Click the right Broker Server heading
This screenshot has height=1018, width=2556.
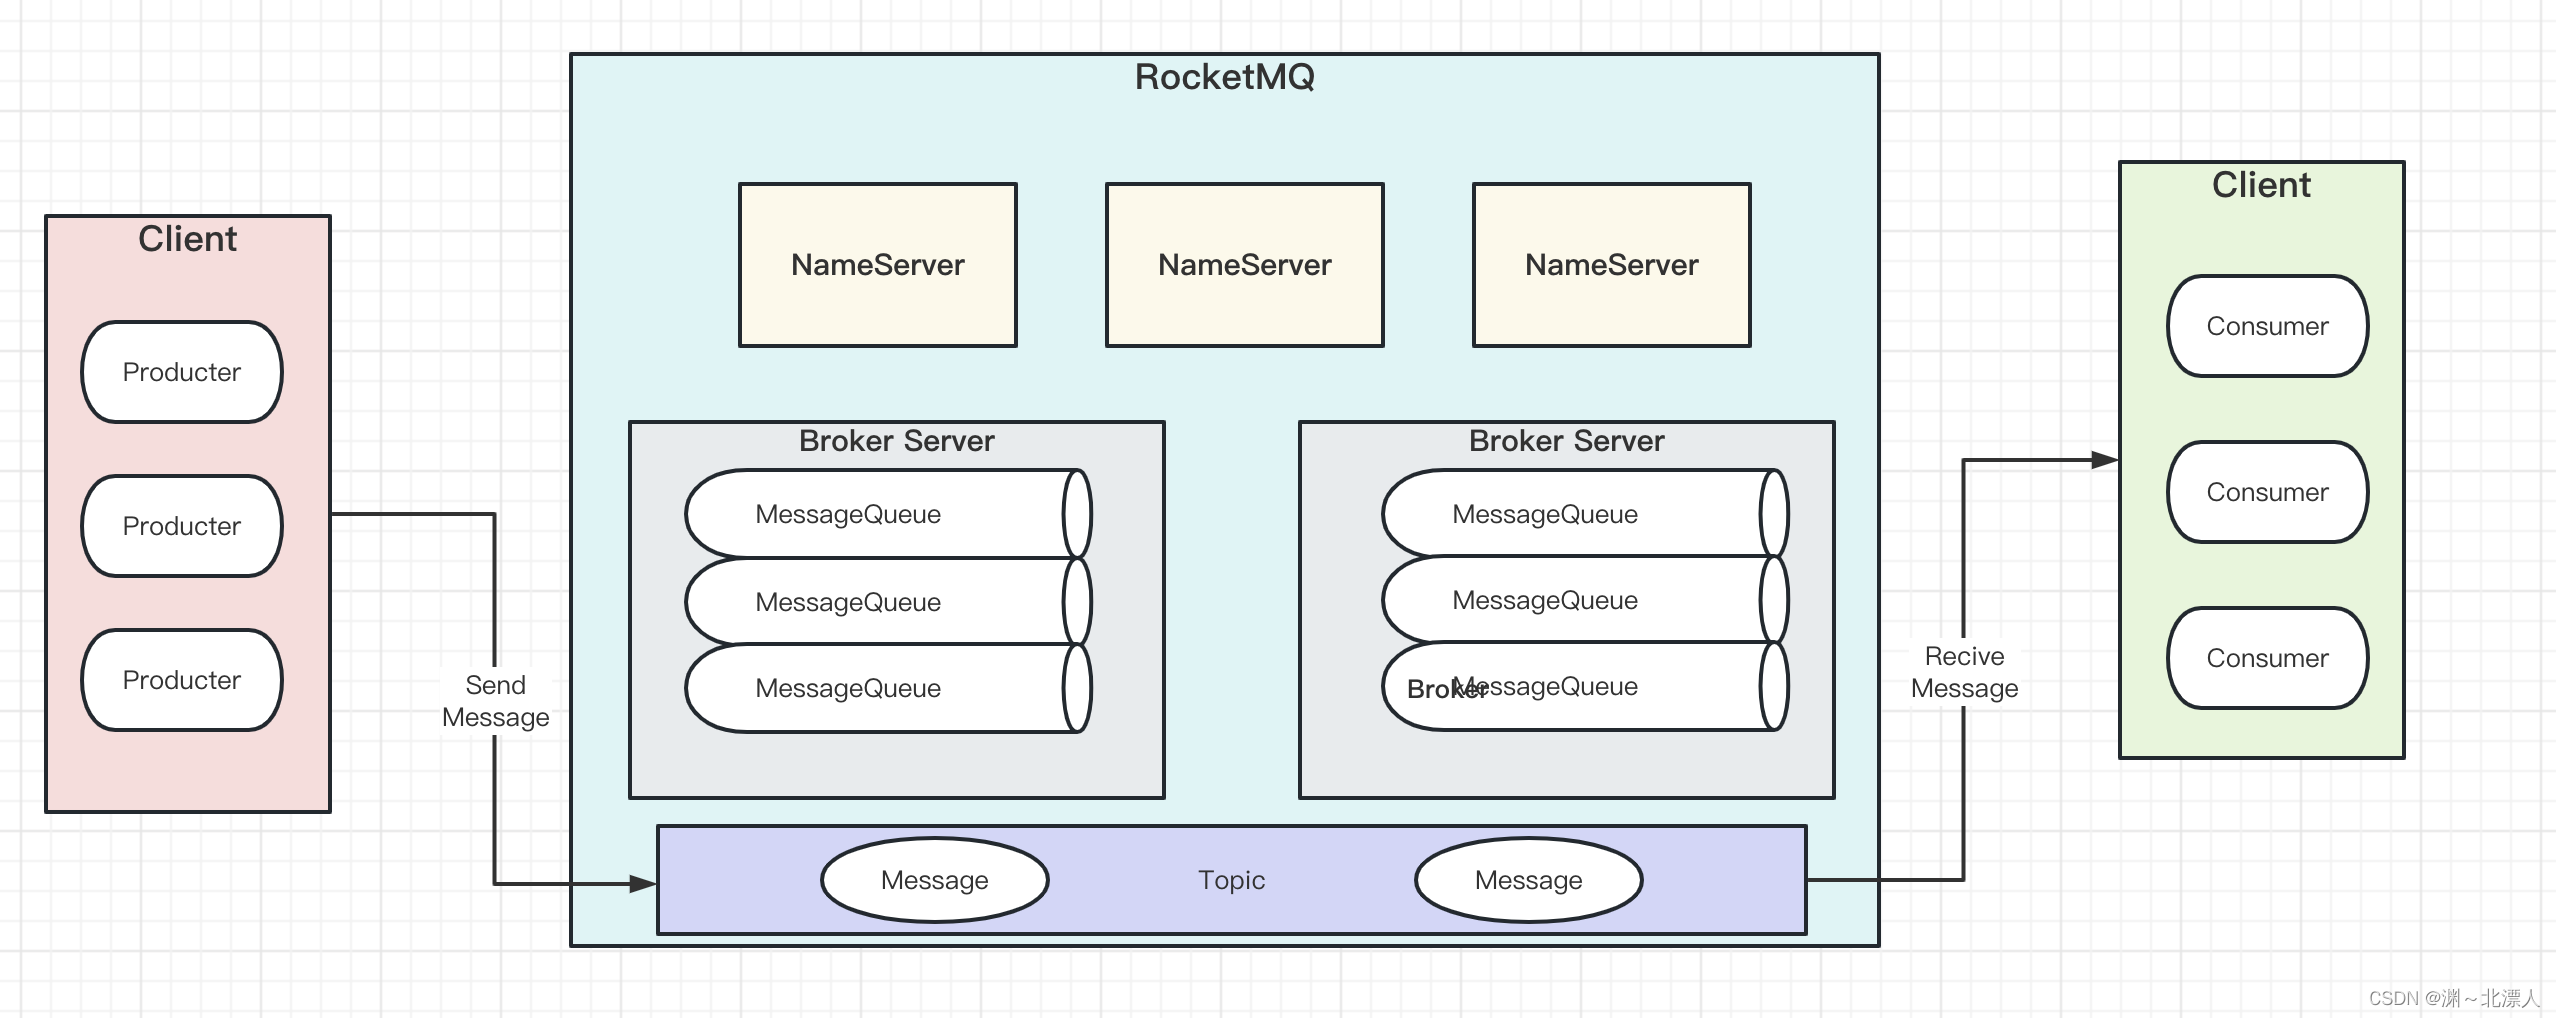pos(1567,441)
